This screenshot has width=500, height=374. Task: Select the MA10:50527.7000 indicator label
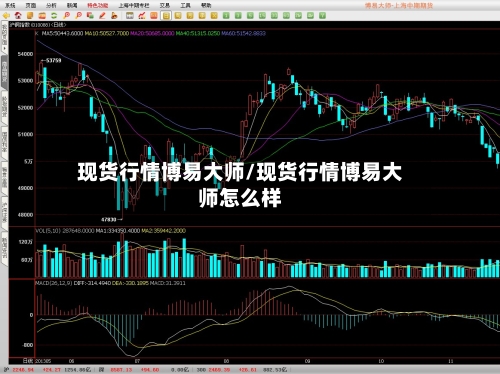(x=107, y=33)
